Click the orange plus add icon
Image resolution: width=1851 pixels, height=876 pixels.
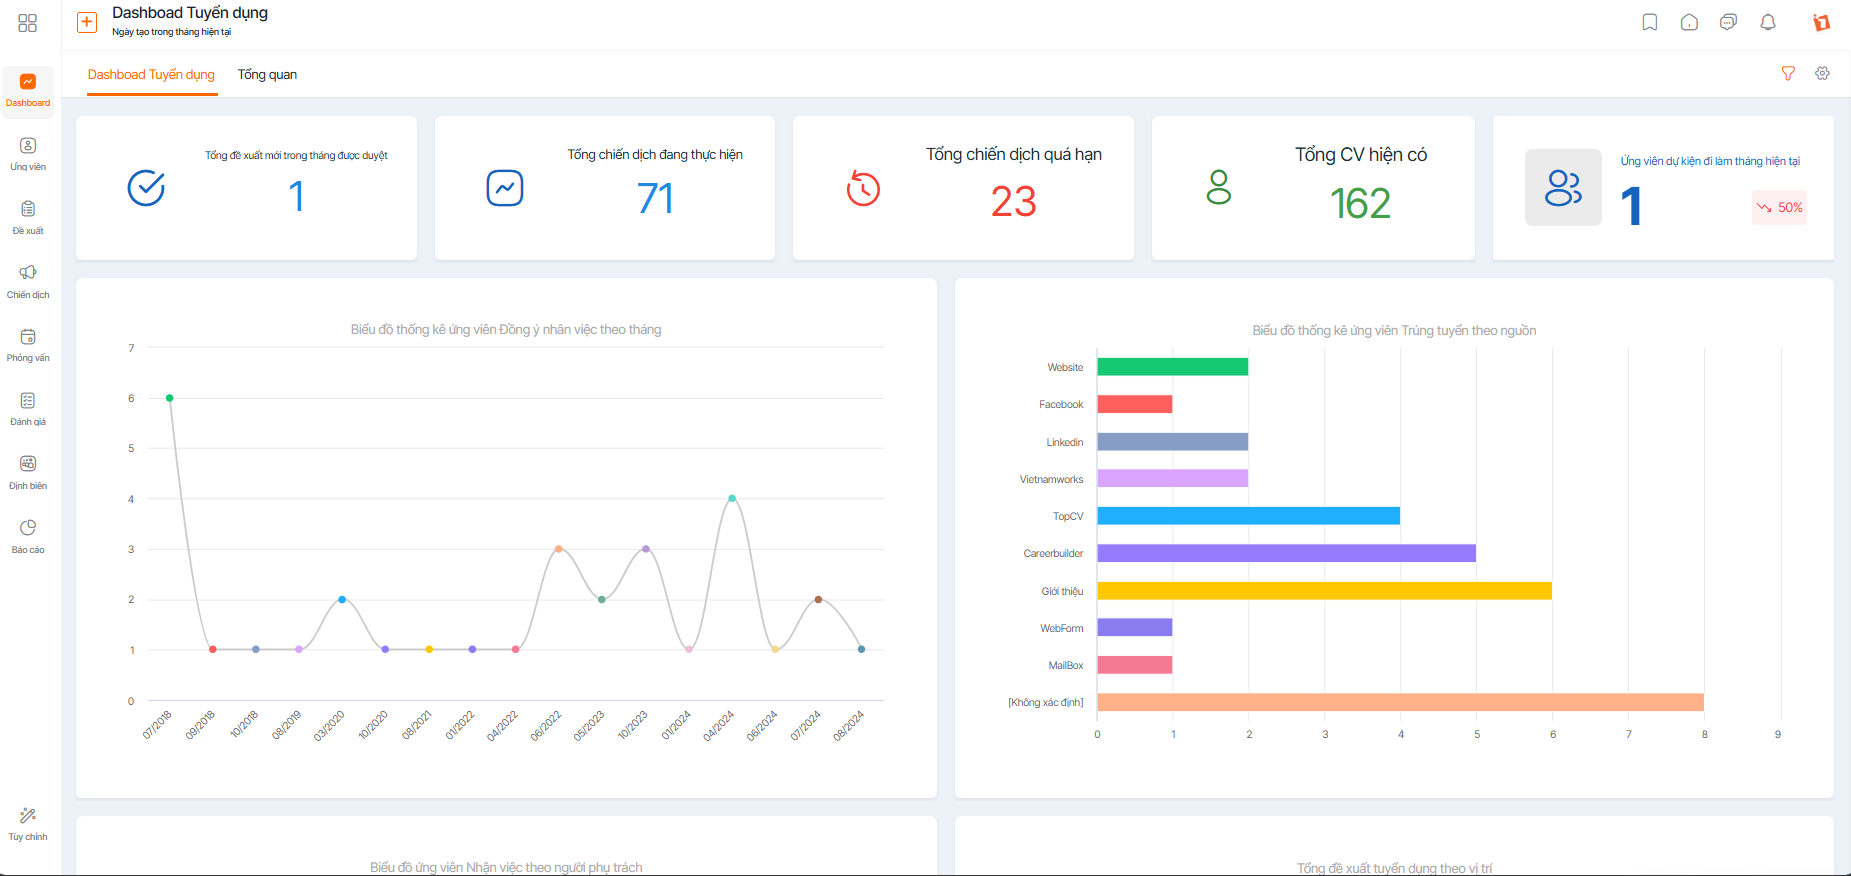click(x=88, y=22)
